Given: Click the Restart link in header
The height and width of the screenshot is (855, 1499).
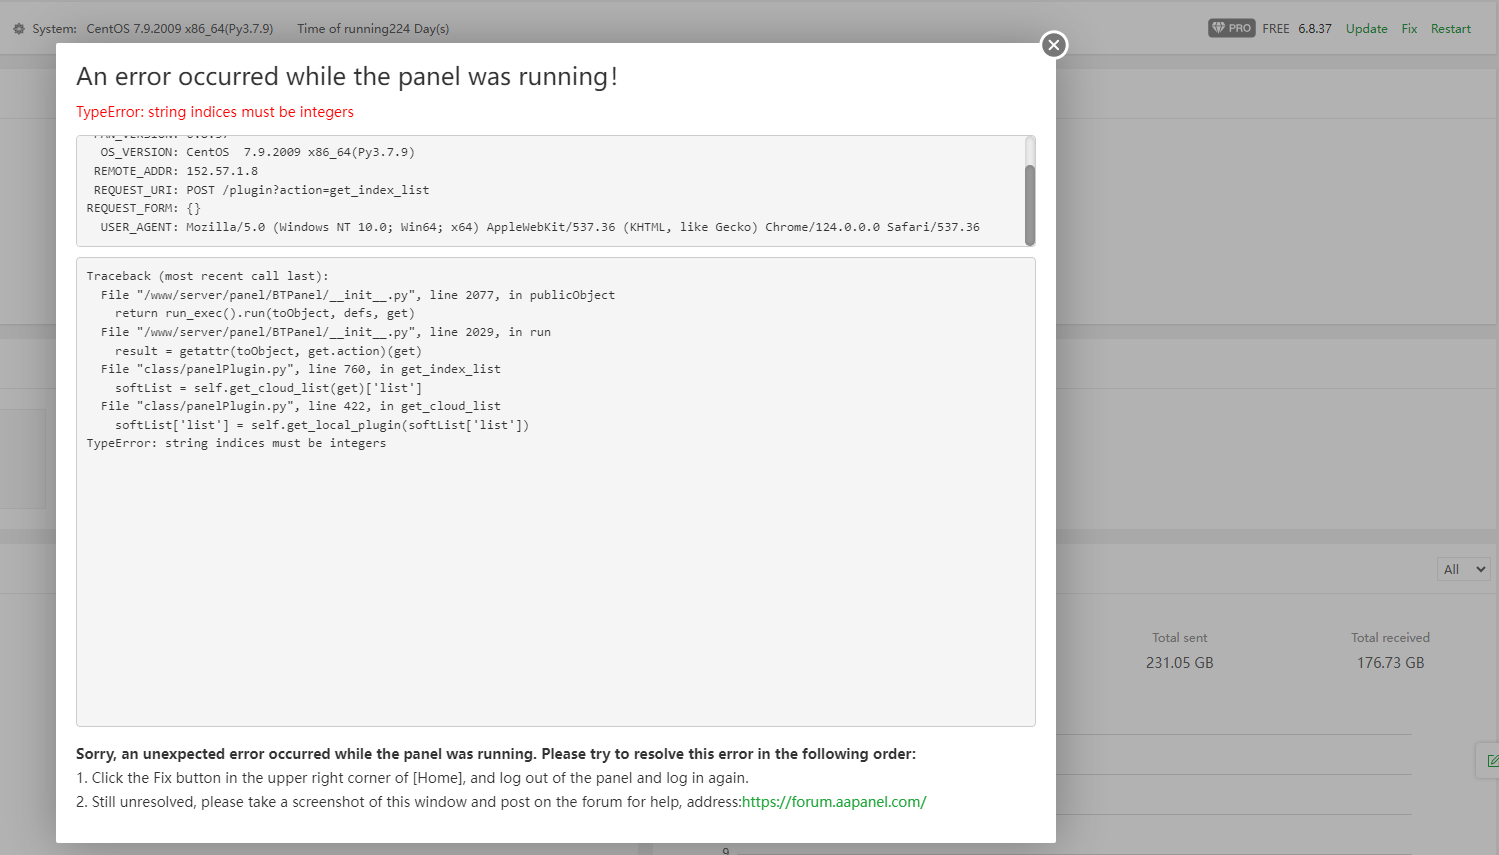Looking at the screenshot, I should point(1451,29).
